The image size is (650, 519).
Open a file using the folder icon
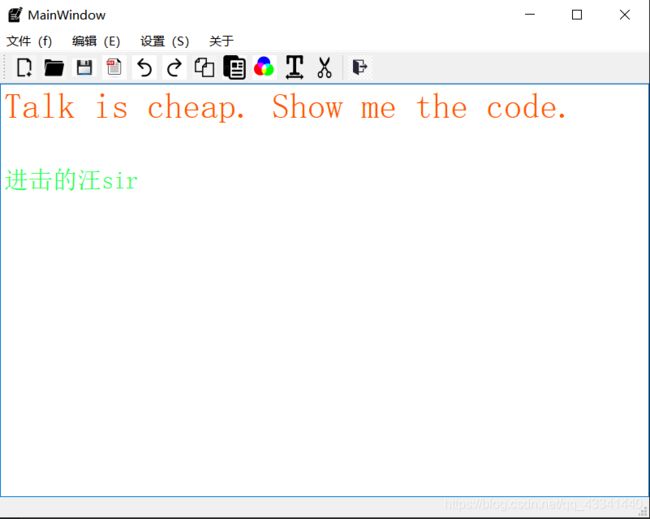(54, 67)
